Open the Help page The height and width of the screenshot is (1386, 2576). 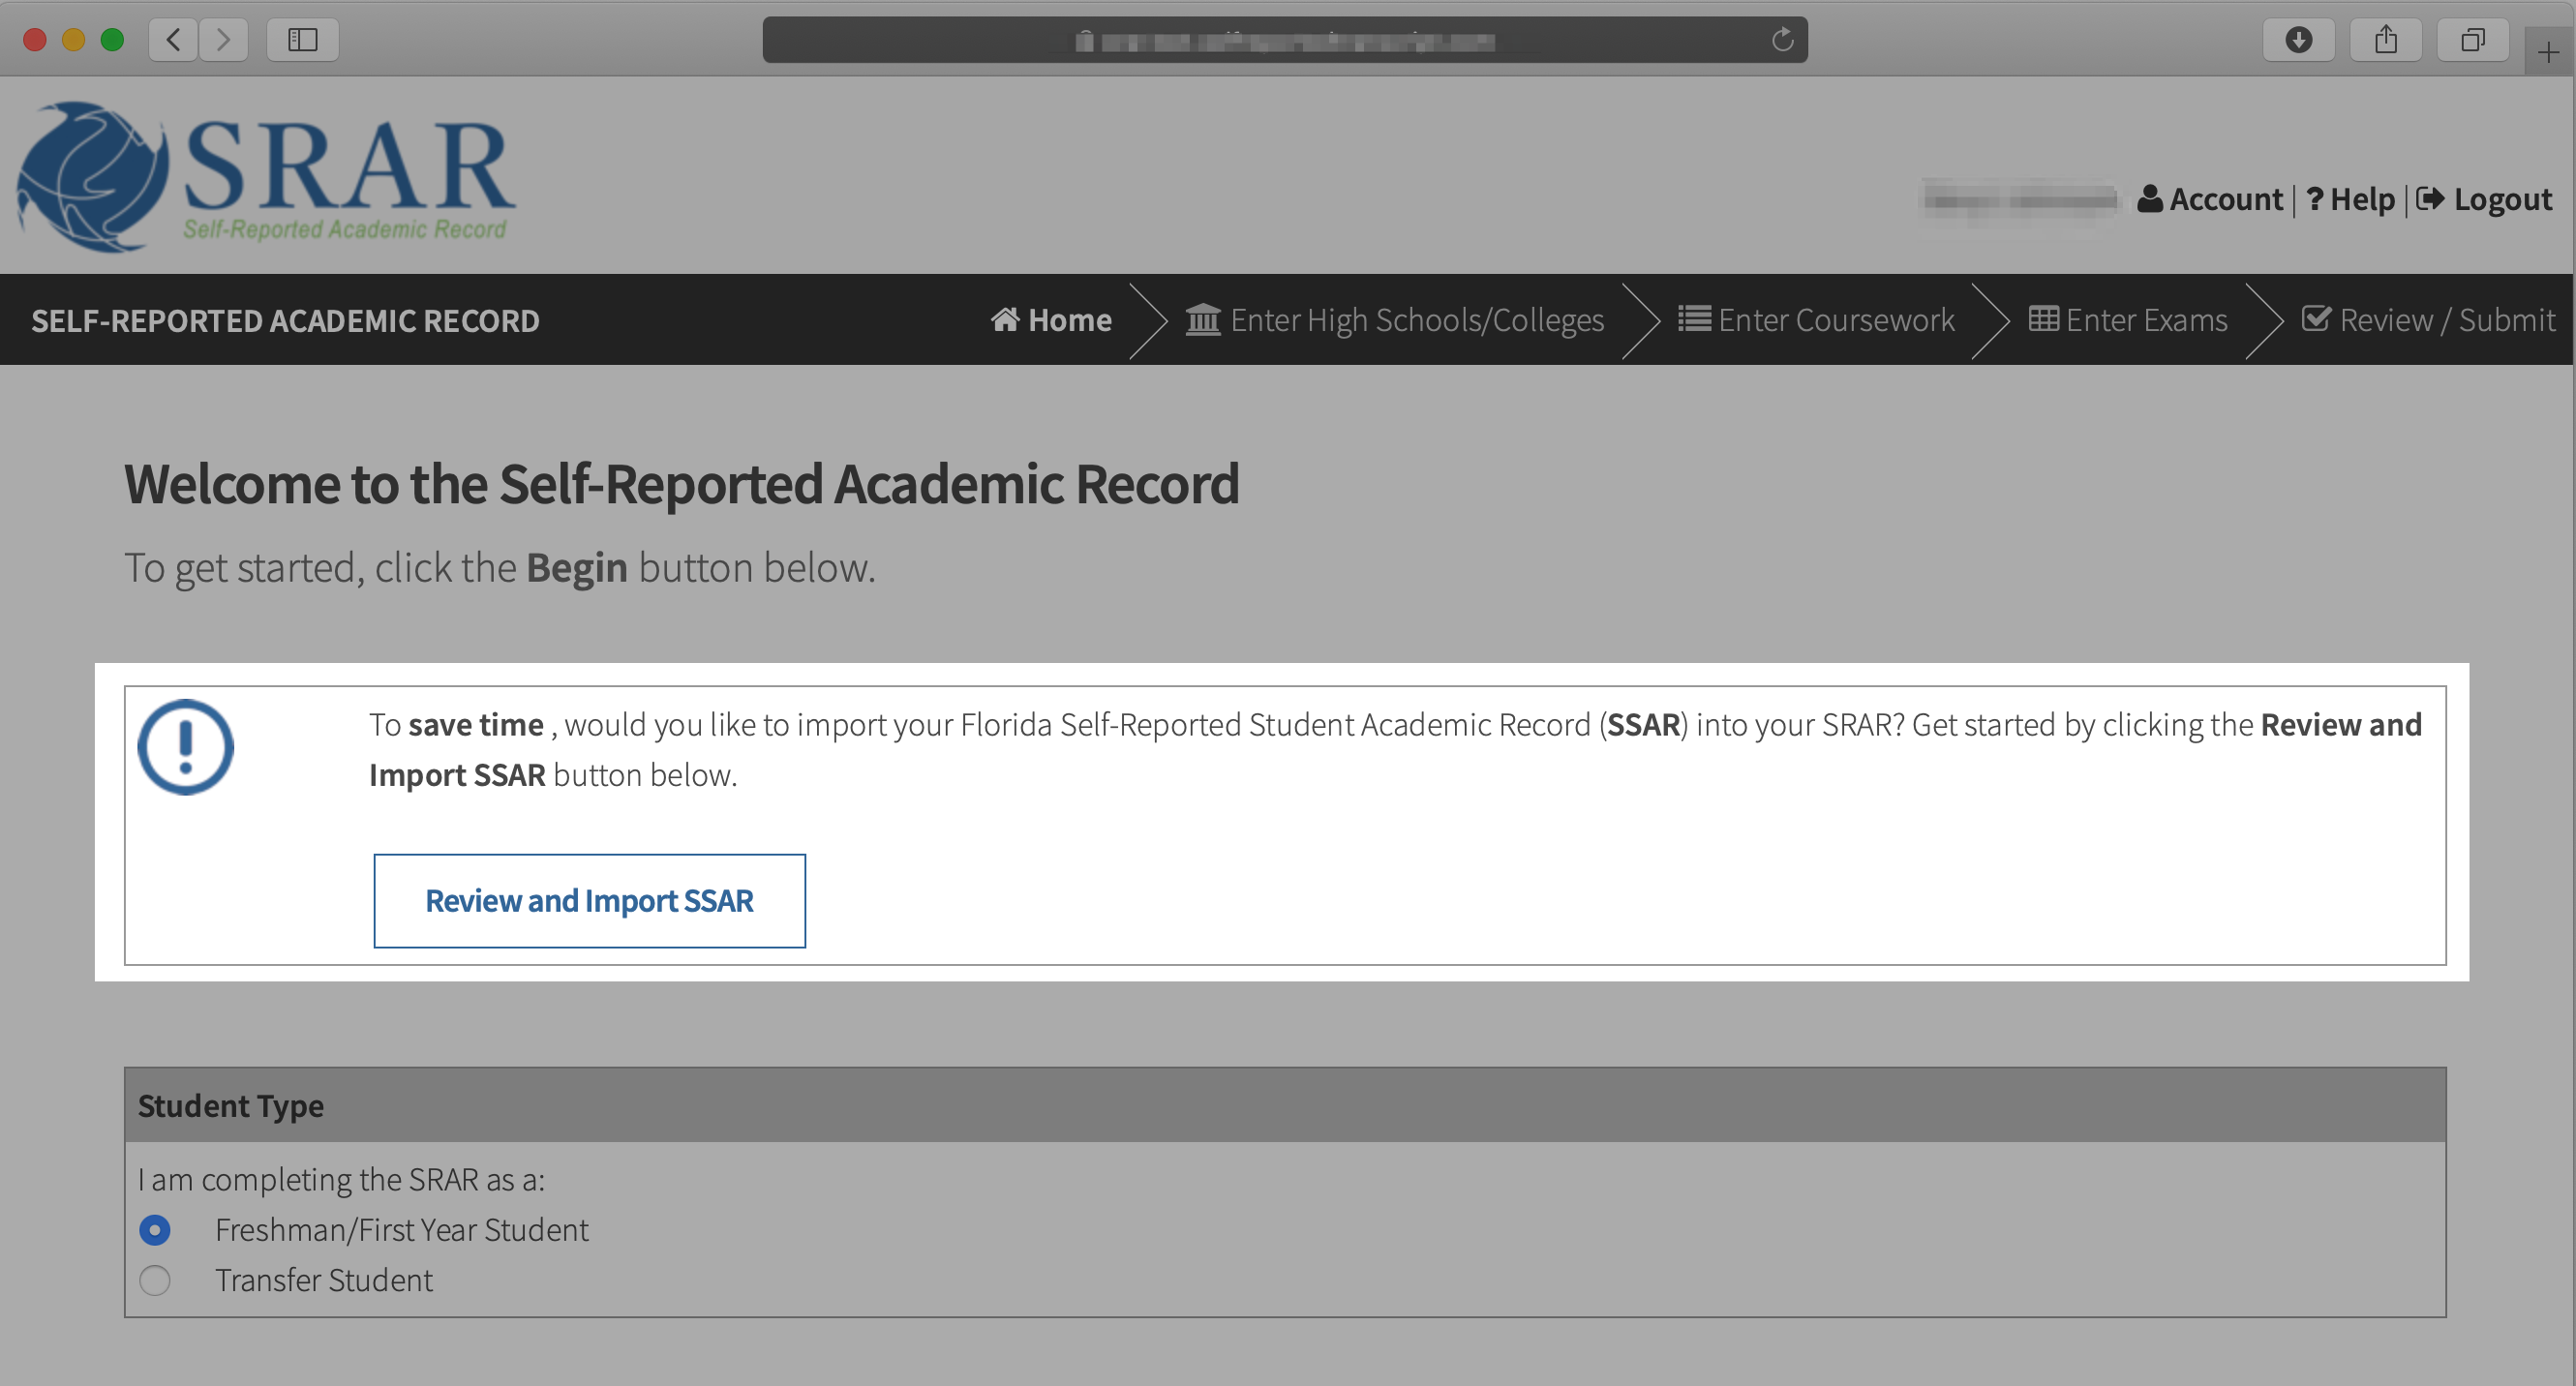(x=2350, y=199)
